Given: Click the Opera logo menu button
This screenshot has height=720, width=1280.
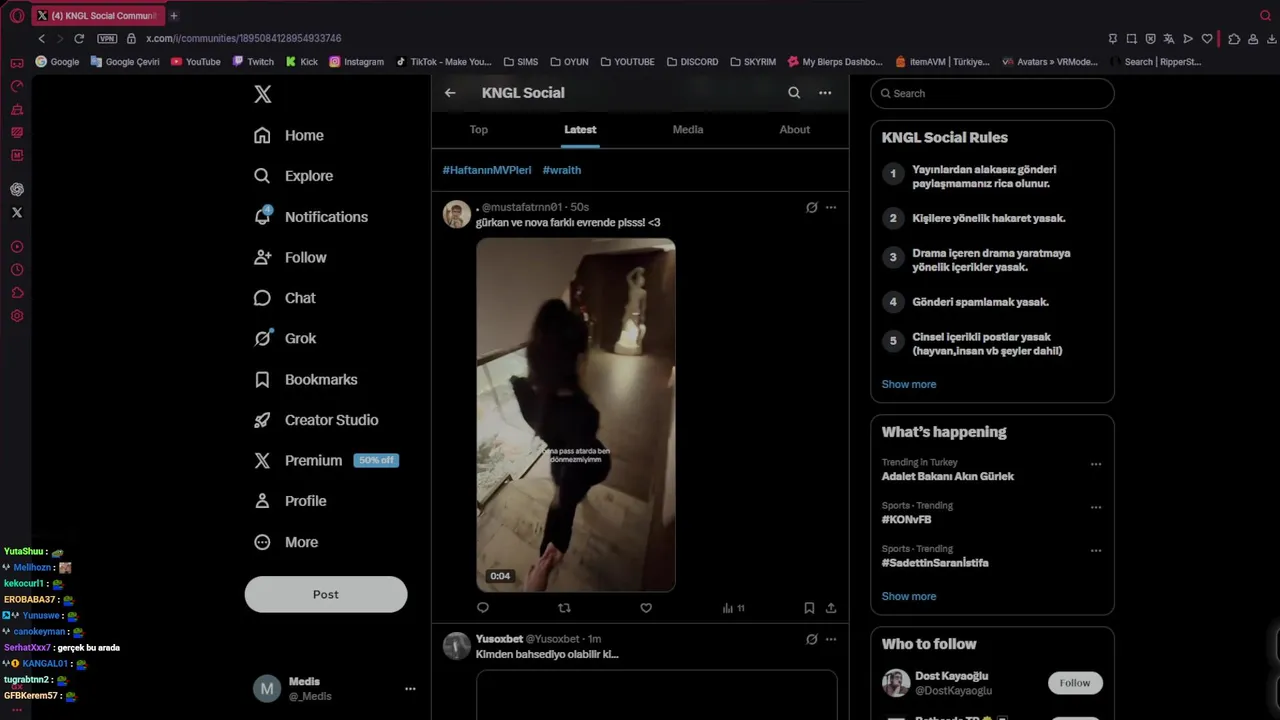Looking at the screenshot, I should click(x=17, y=15).
